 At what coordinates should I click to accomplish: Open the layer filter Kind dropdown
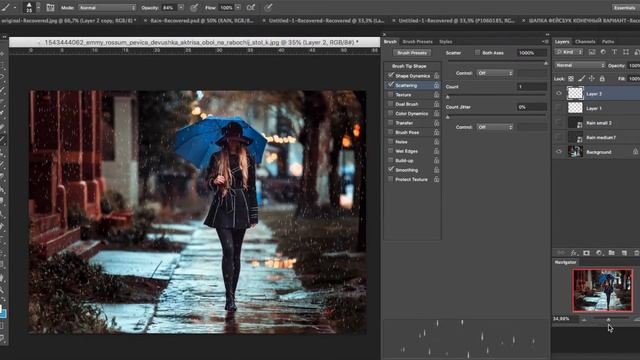(x=569, y=52)
